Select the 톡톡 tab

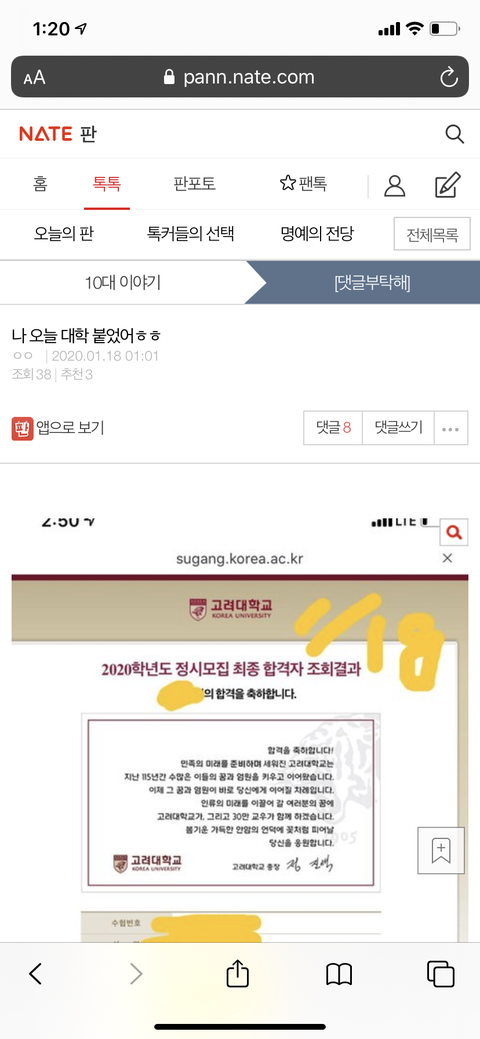click(x=107, y=184)
